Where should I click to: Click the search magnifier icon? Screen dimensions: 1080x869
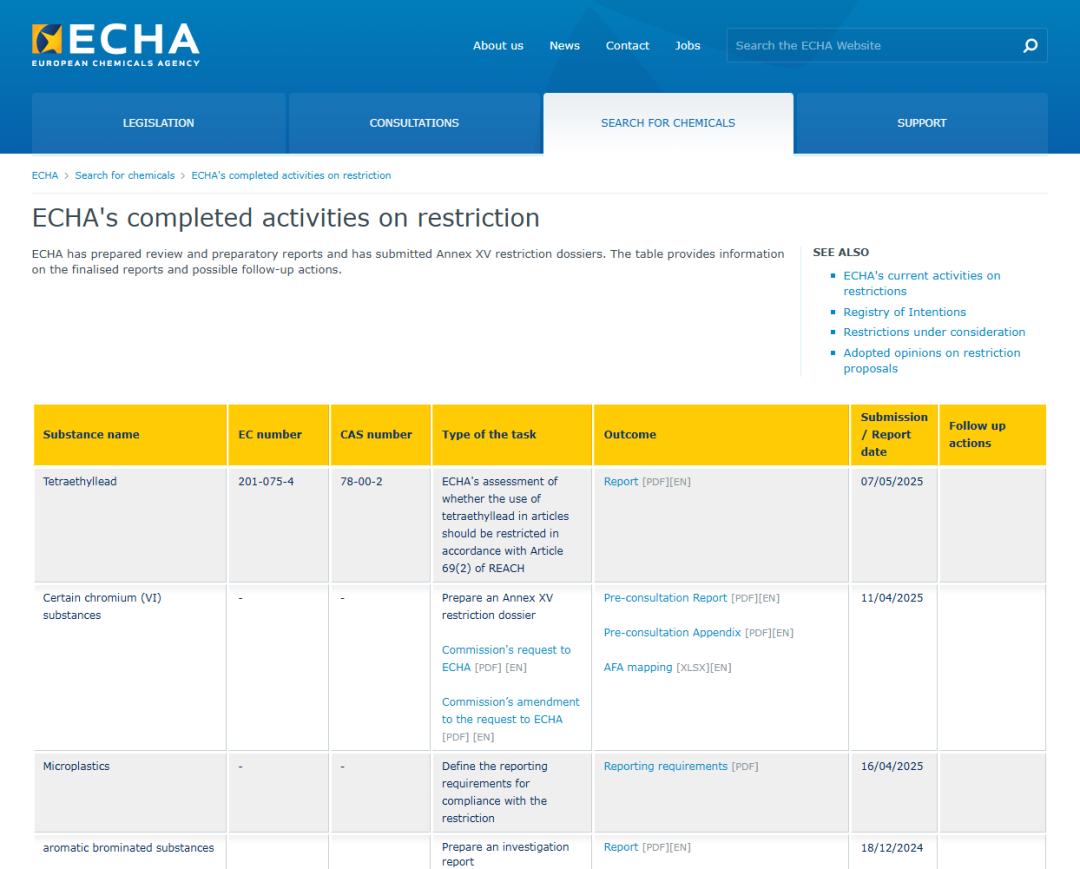coord(1029,45)
